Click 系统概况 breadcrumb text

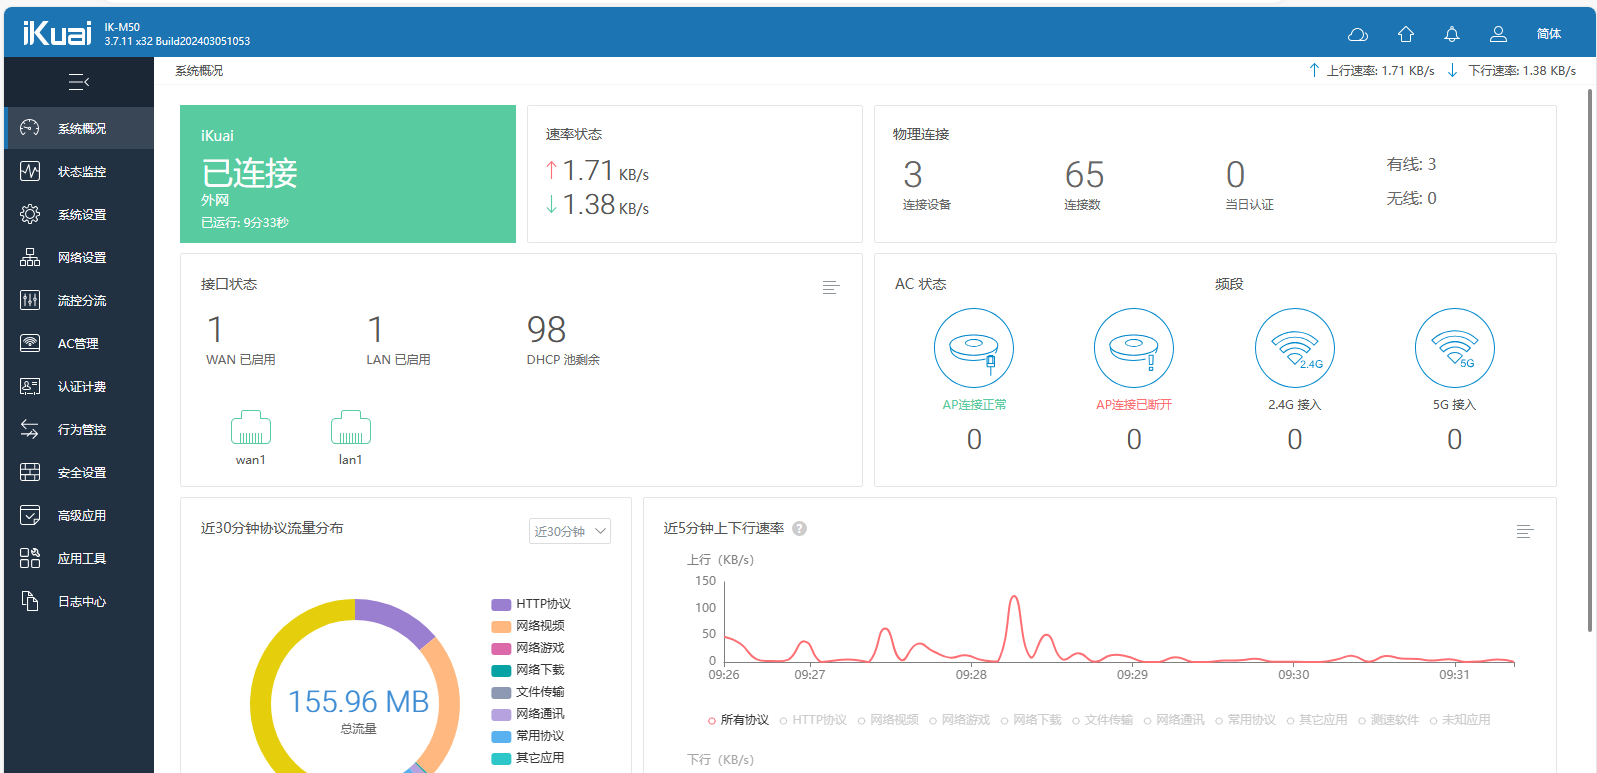point(199,71)
